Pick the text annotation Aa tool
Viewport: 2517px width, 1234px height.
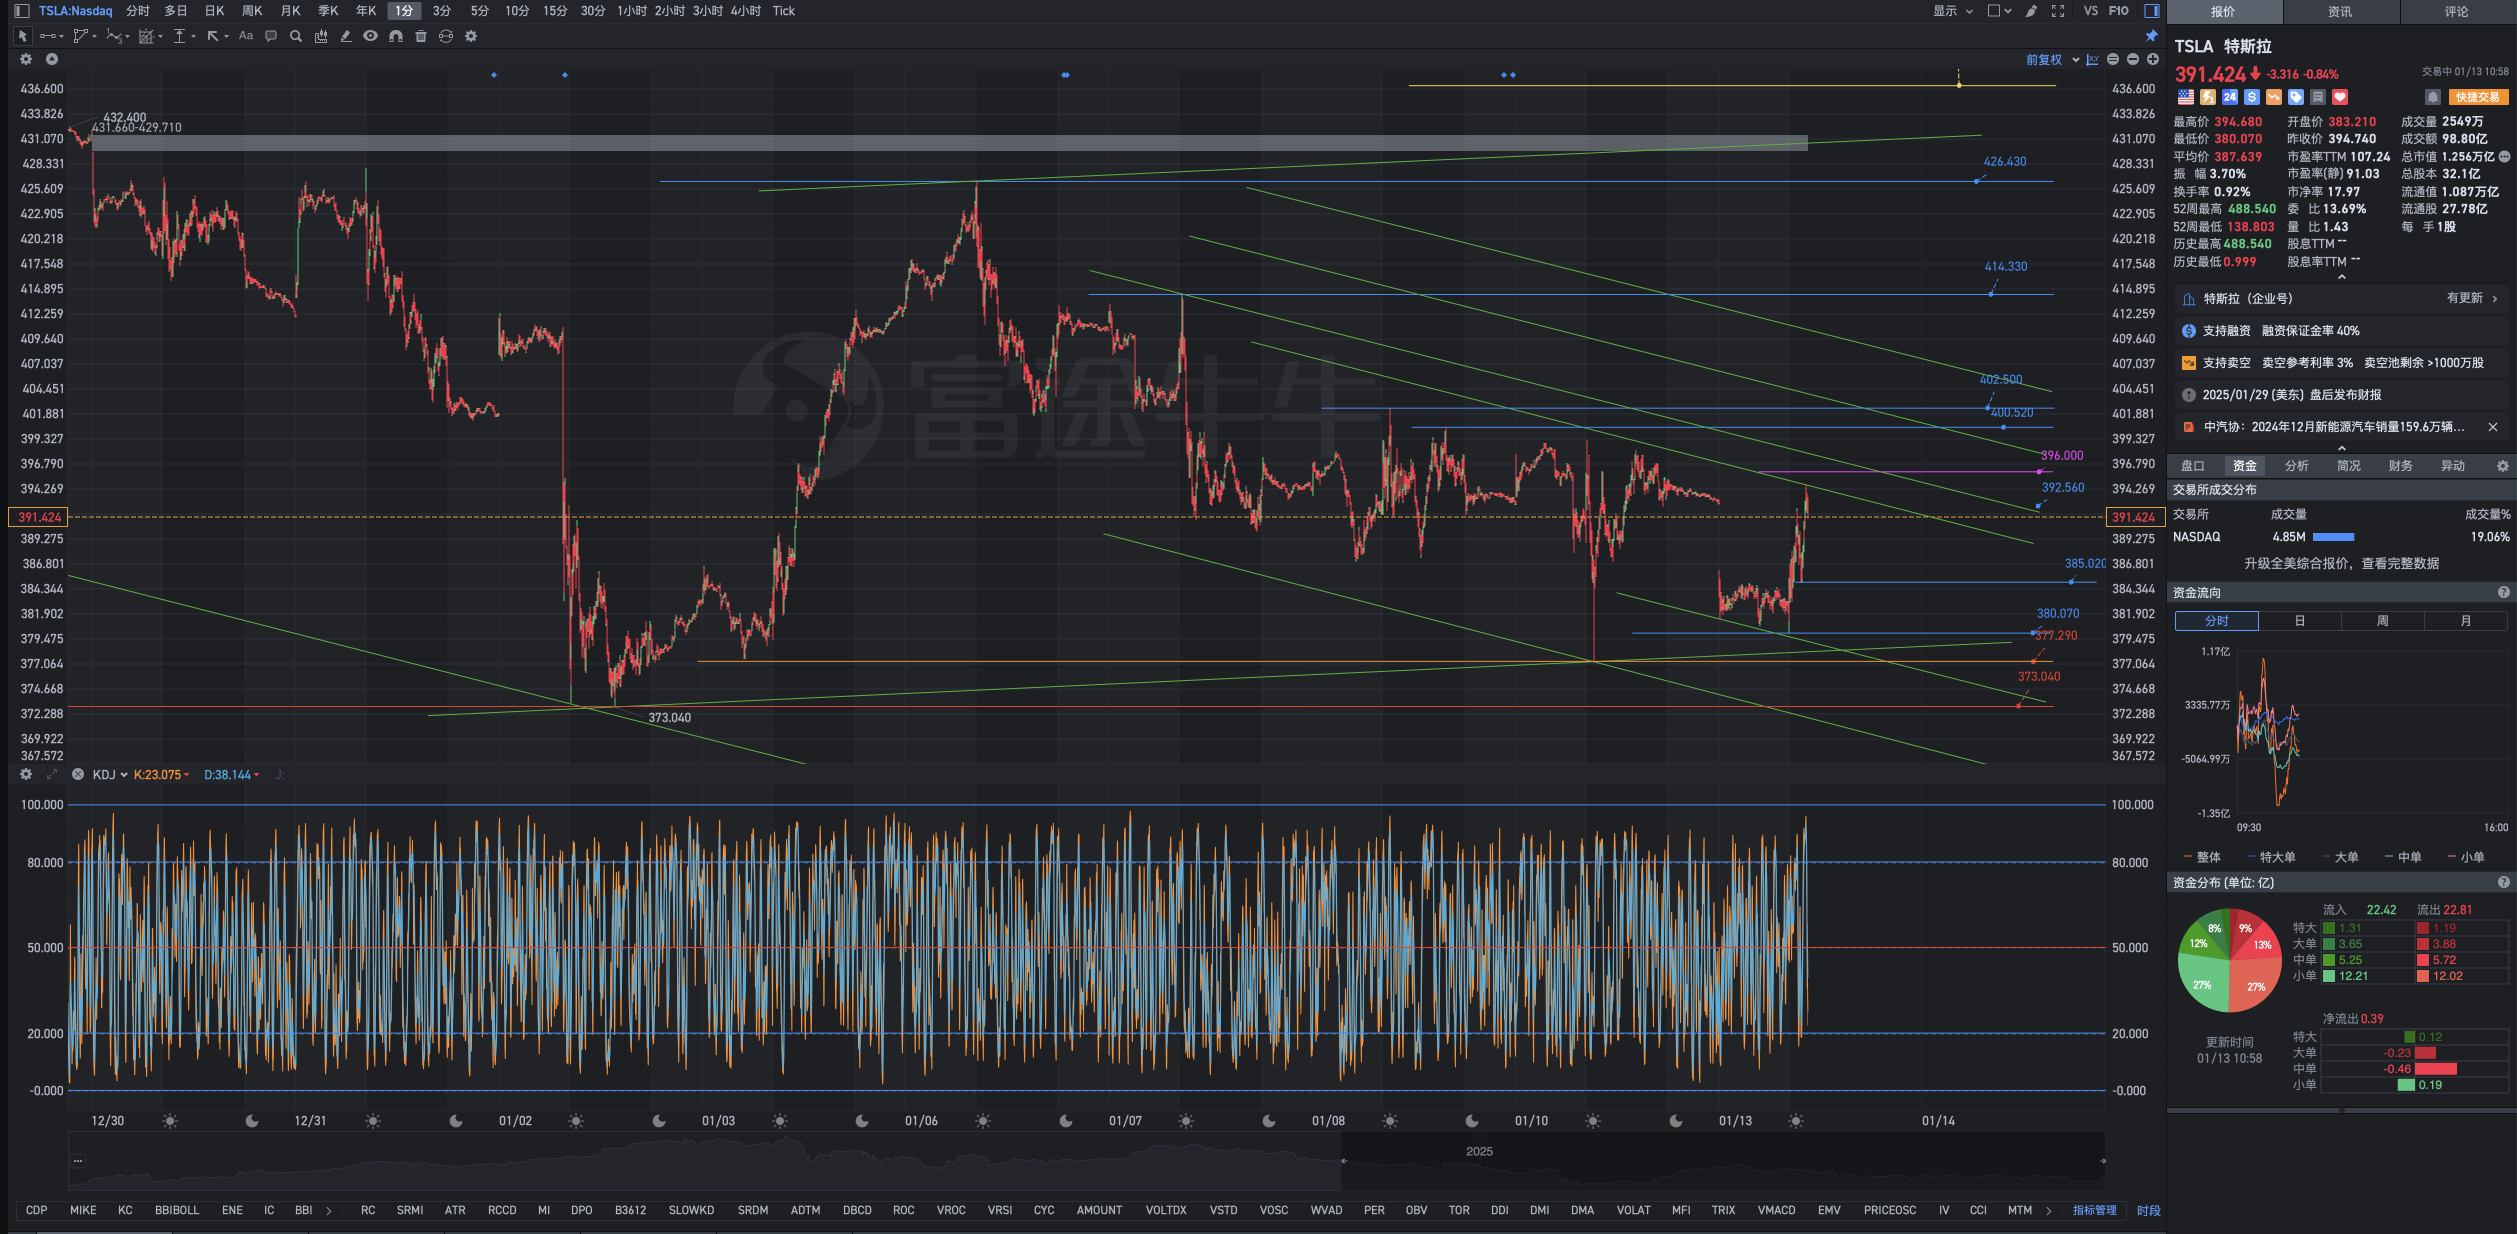tap(246, 36)
